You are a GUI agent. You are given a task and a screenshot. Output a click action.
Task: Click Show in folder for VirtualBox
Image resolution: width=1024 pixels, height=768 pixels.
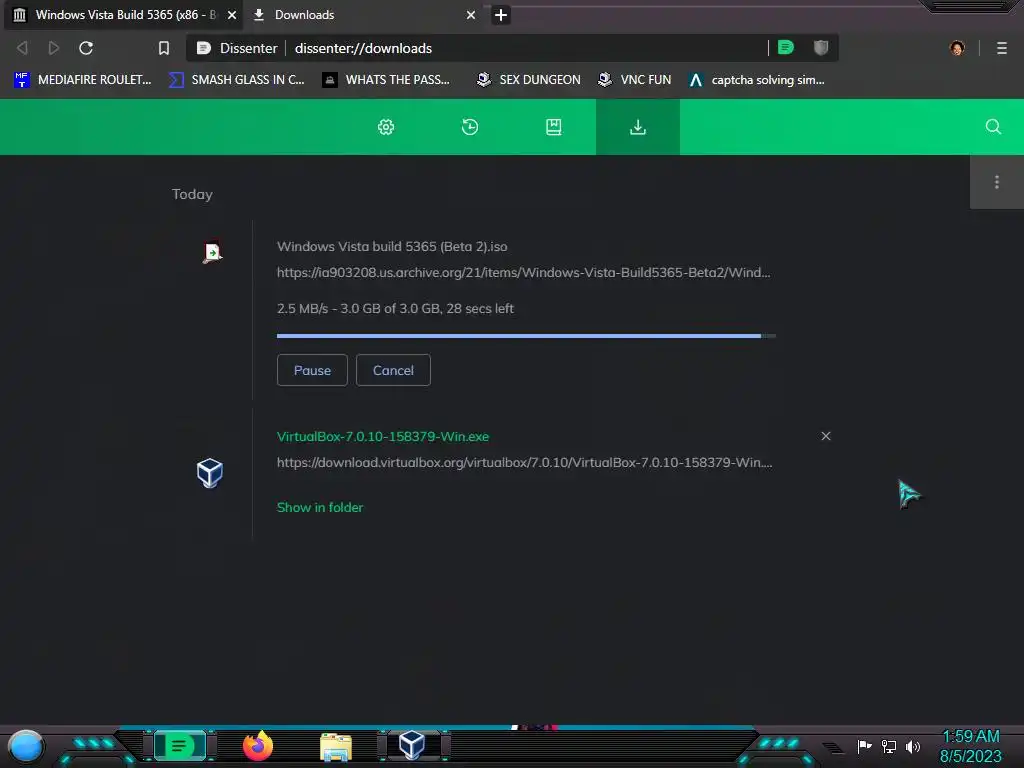320,507
